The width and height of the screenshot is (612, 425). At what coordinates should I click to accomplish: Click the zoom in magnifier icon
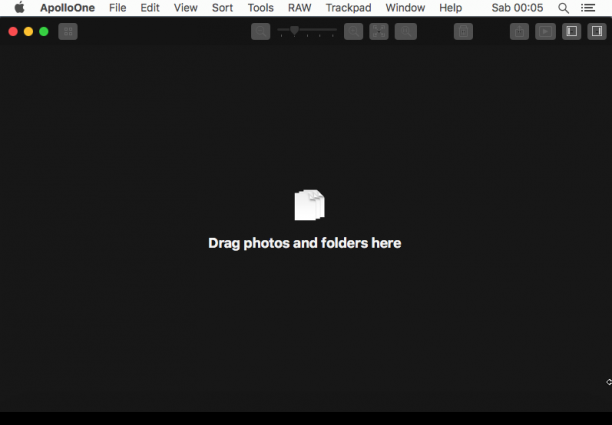(x=354, y=32)
